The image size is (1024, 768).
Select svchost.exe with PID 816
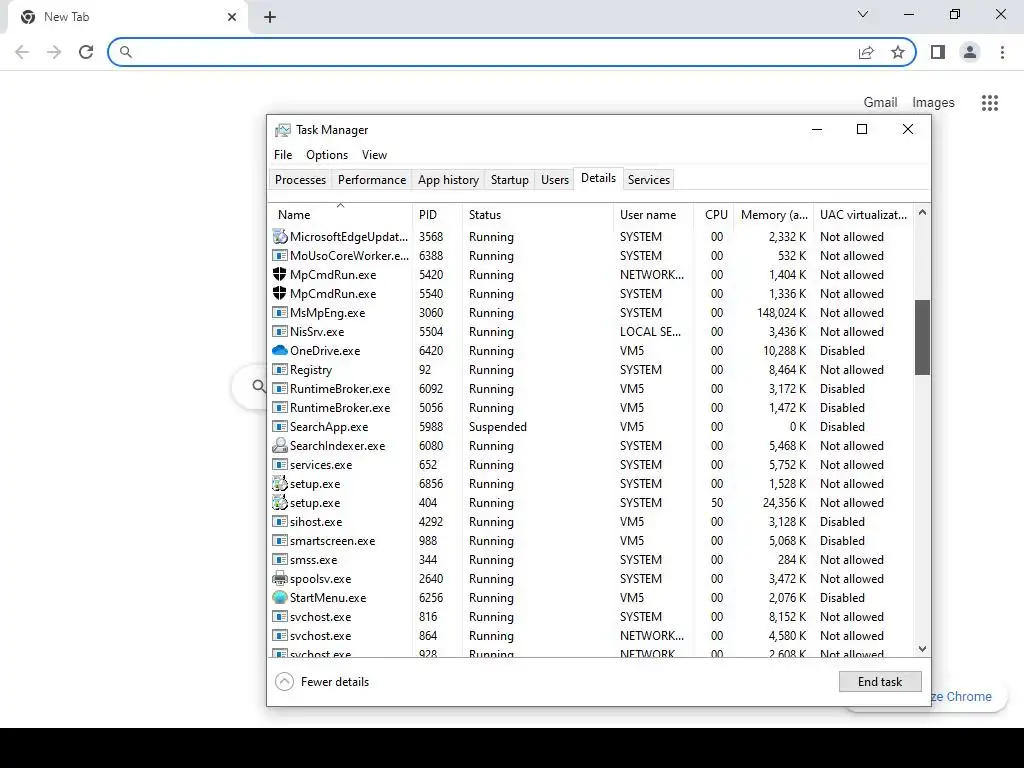(x=591, y=616)
